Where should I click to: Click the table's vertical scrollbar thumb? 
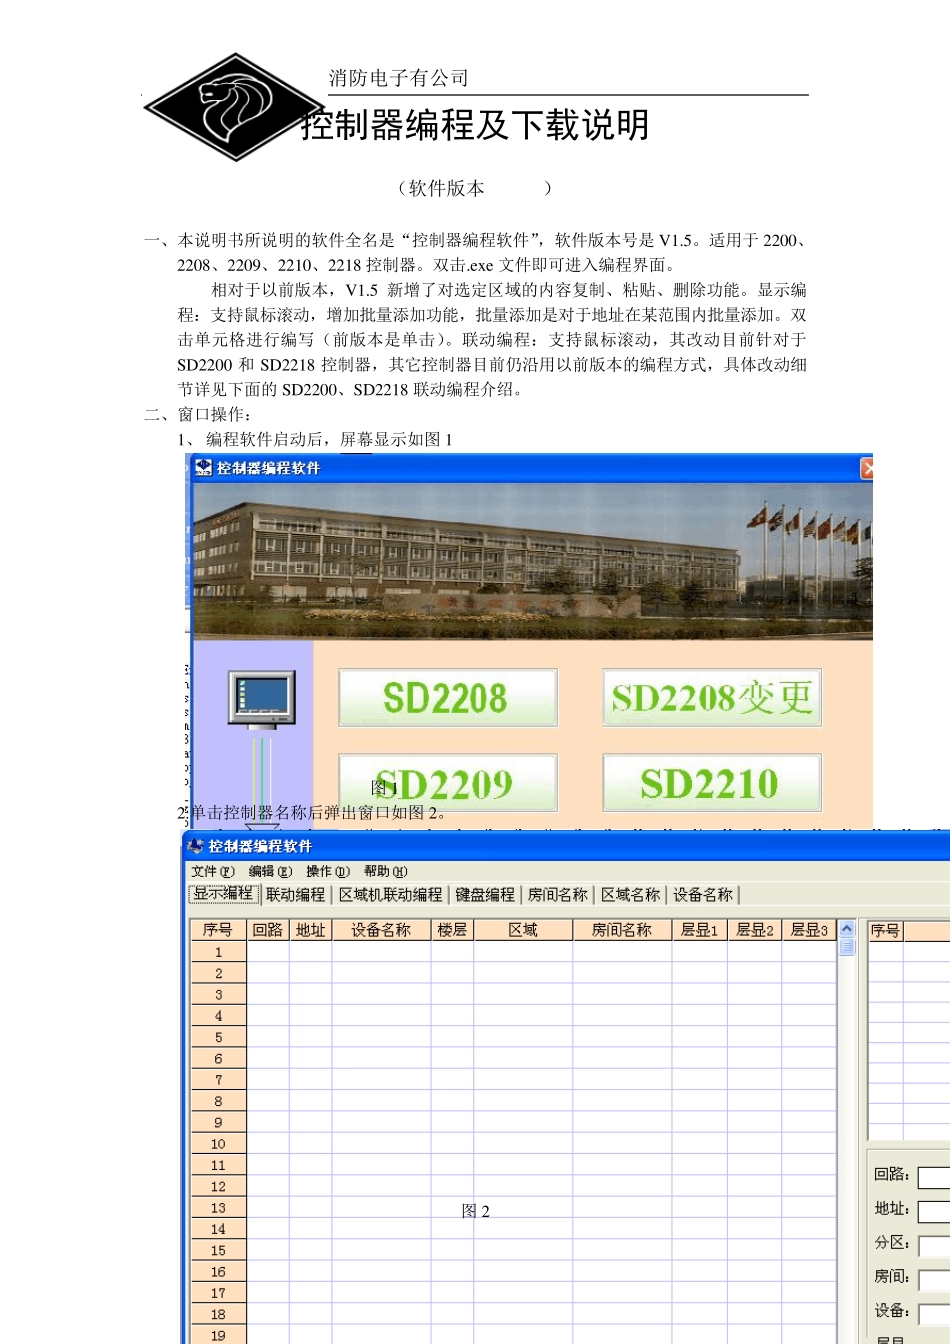pyautogui.click(x=847, y=946)
